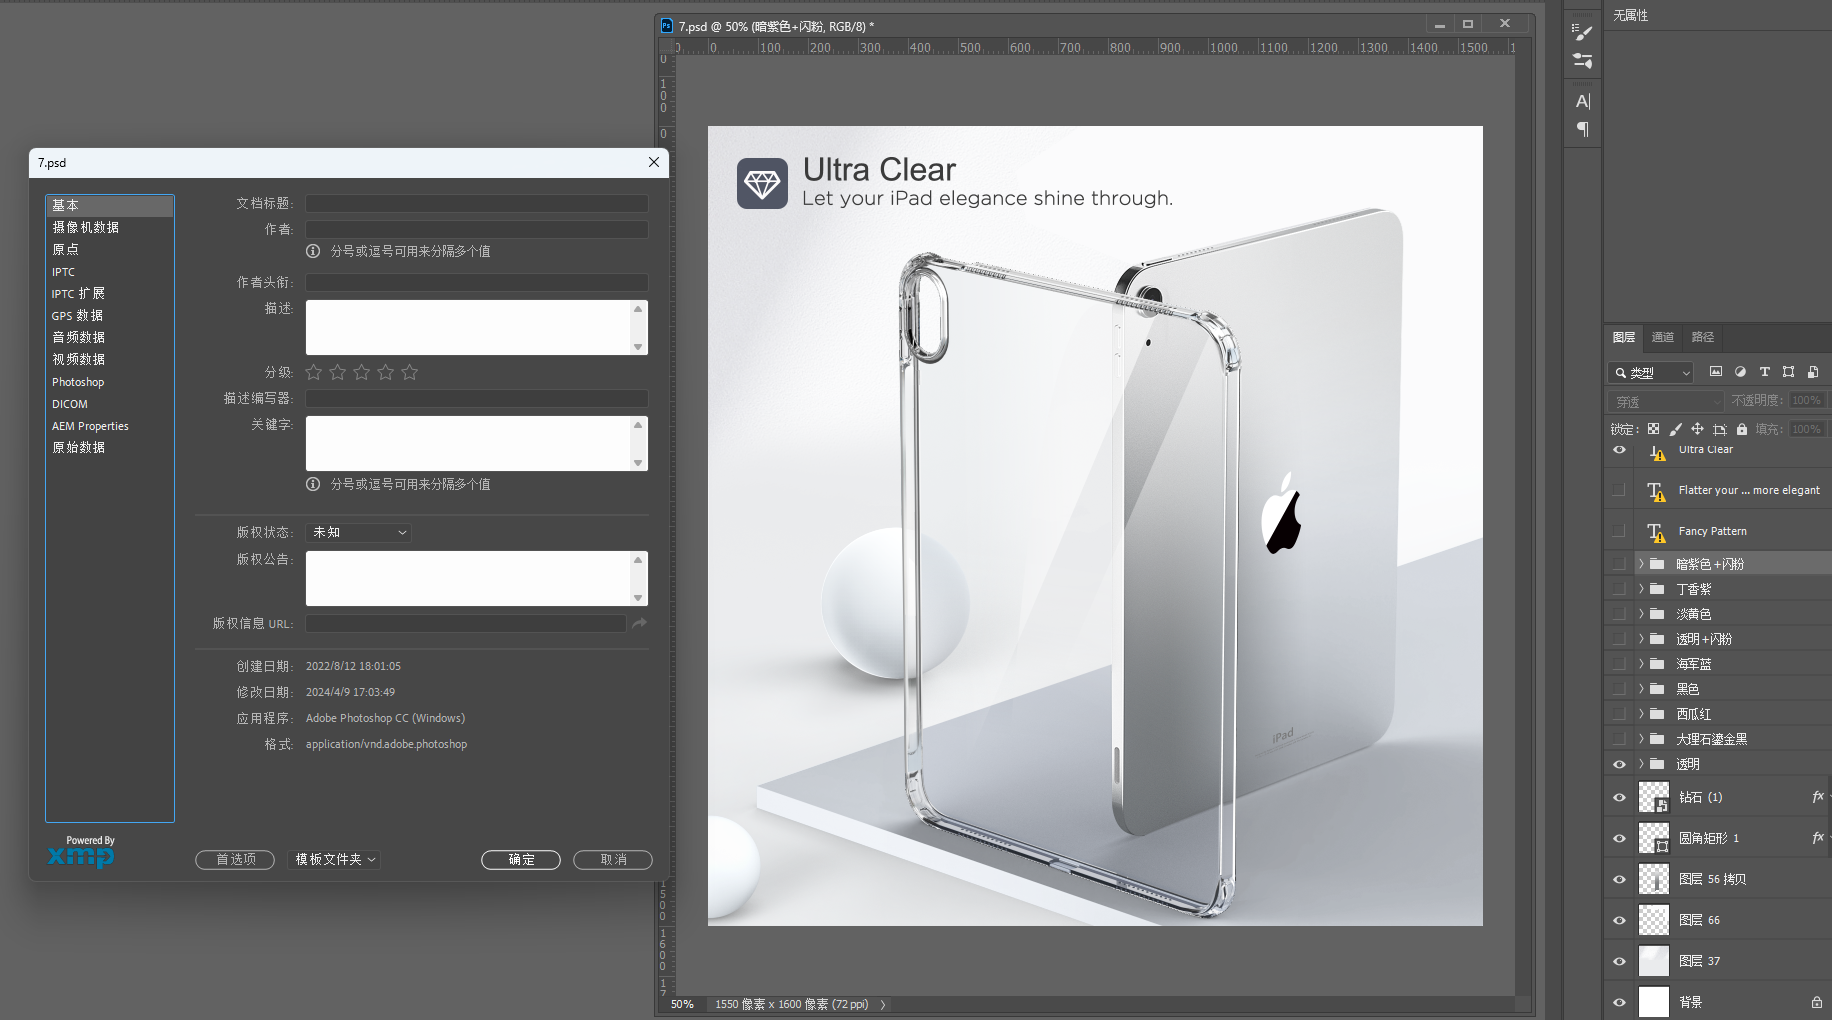Select IPTC 扩展 category
1832x1020 pixels.
point(110,294)
